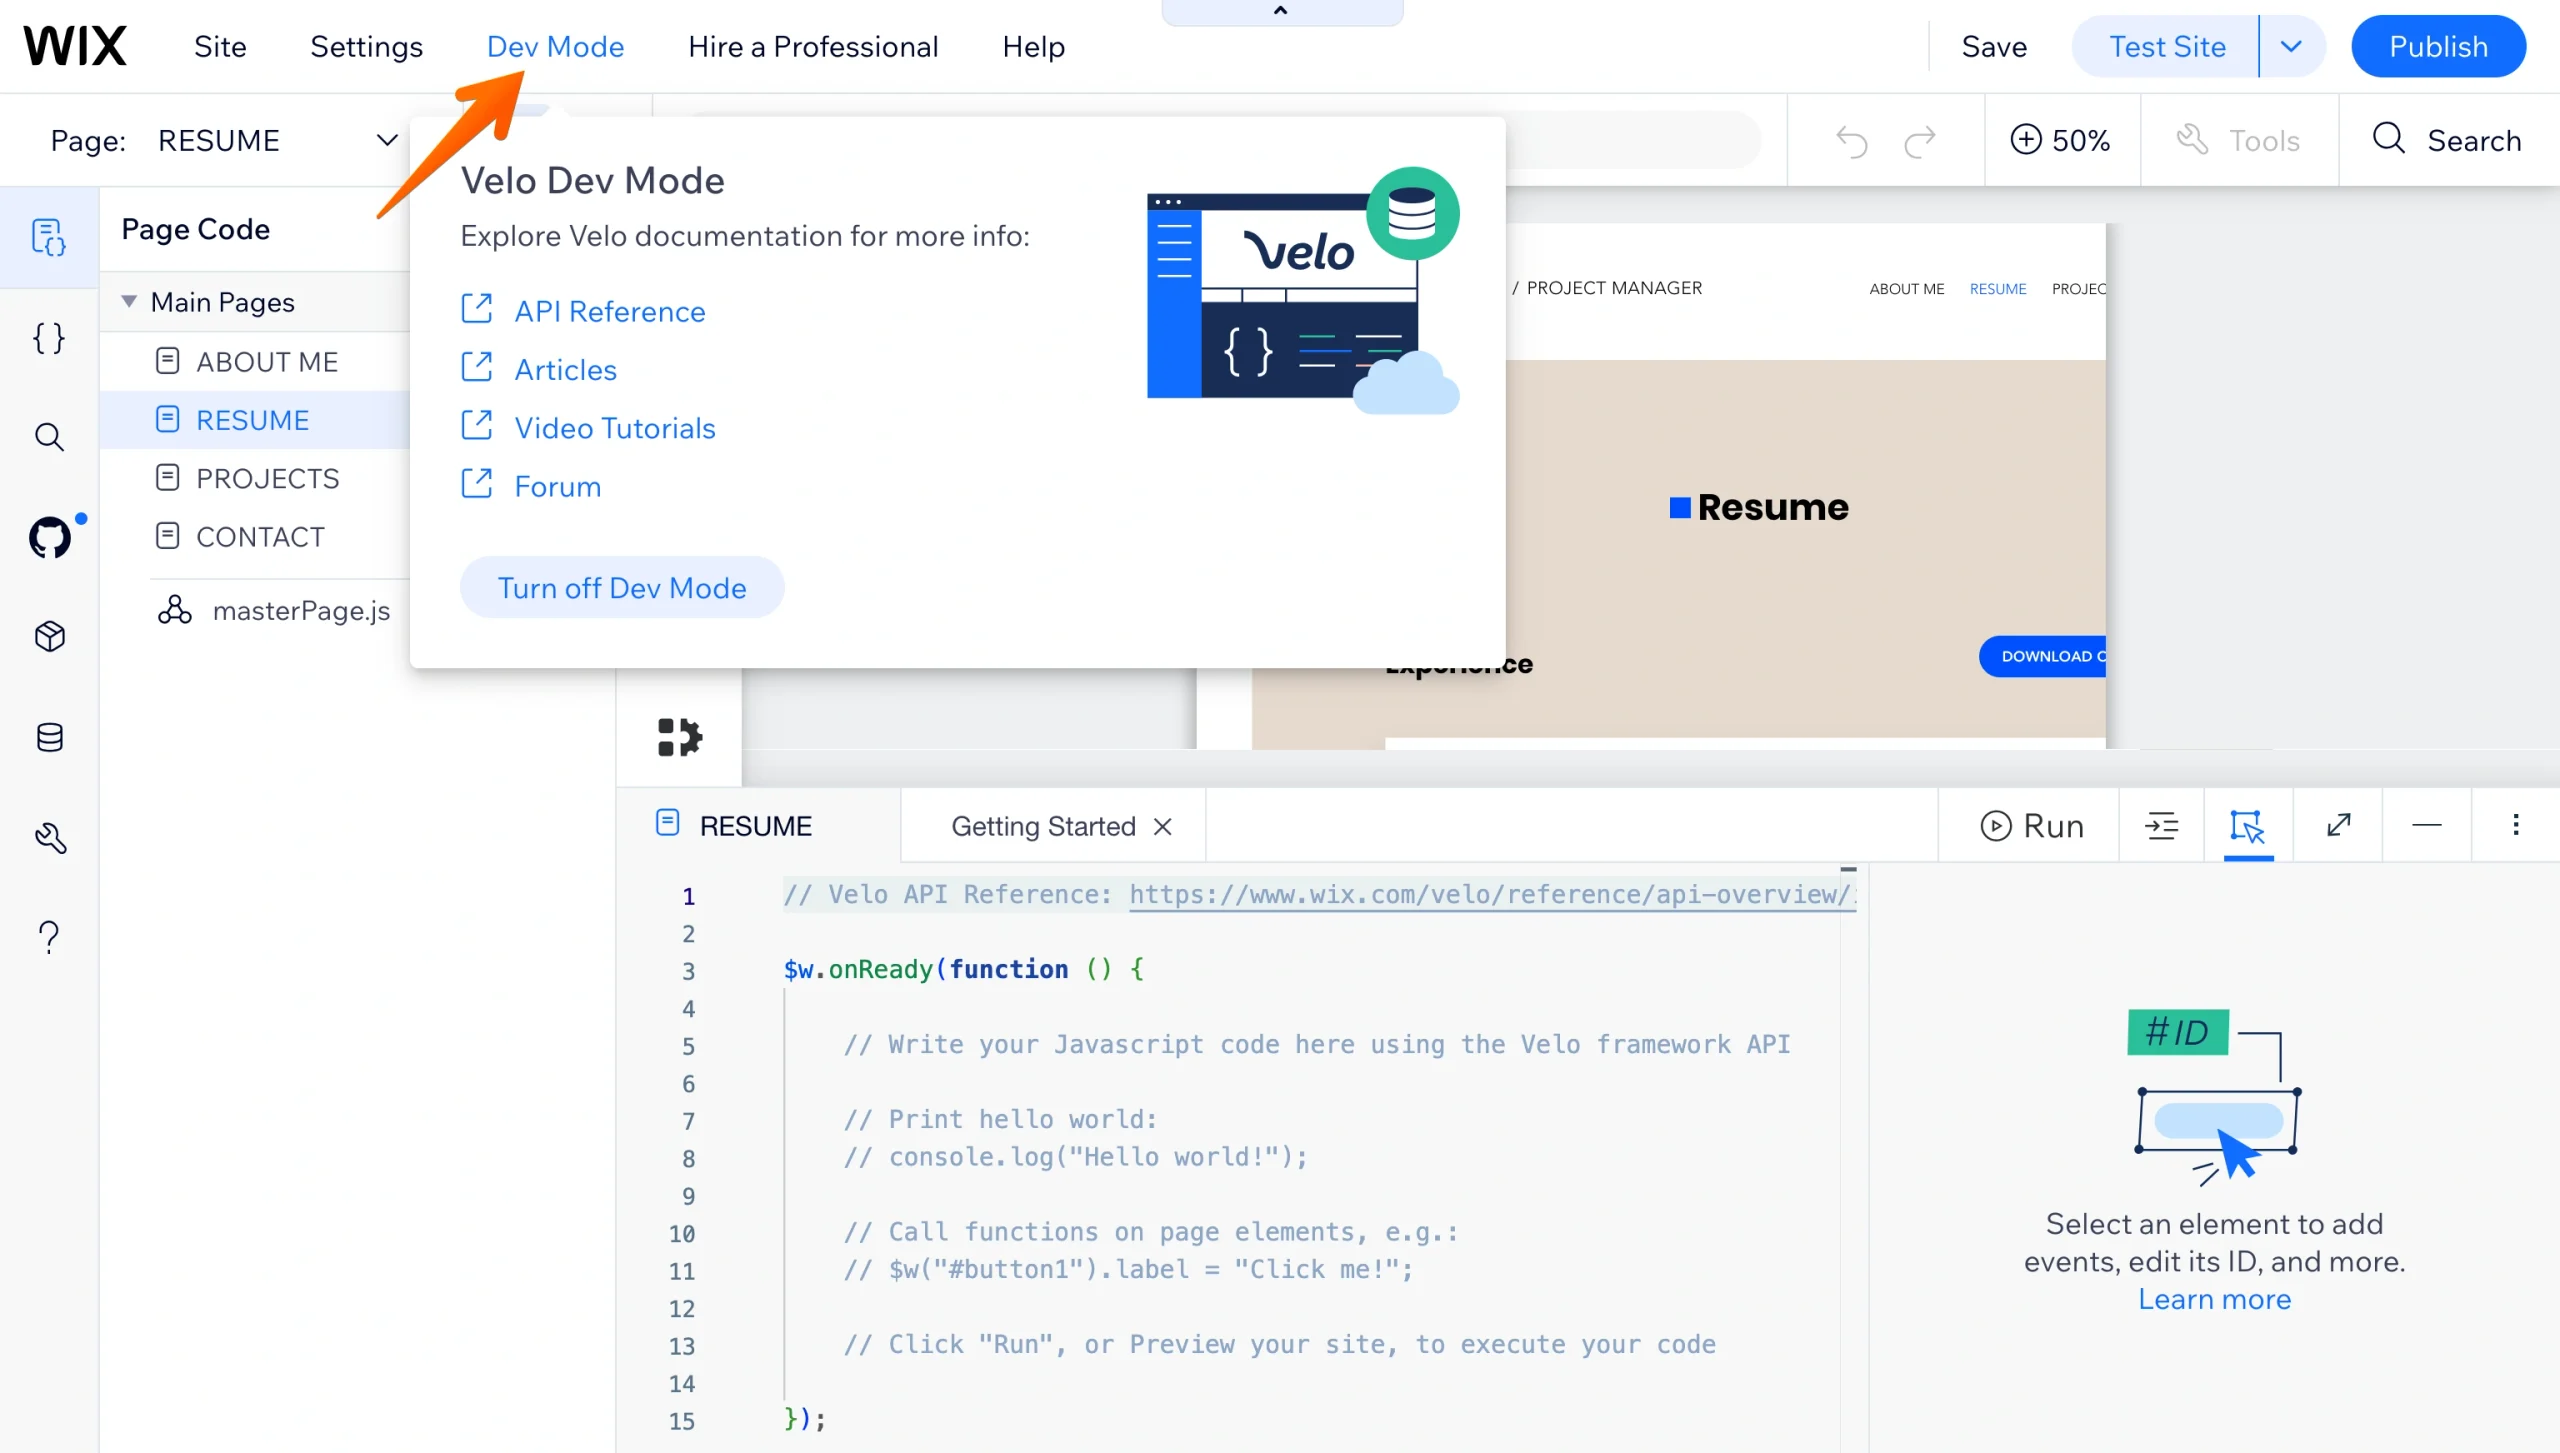Open the Settings menu
Image resolution: width=2560 pixels, height=1453 pixels.
coord(366,46)
